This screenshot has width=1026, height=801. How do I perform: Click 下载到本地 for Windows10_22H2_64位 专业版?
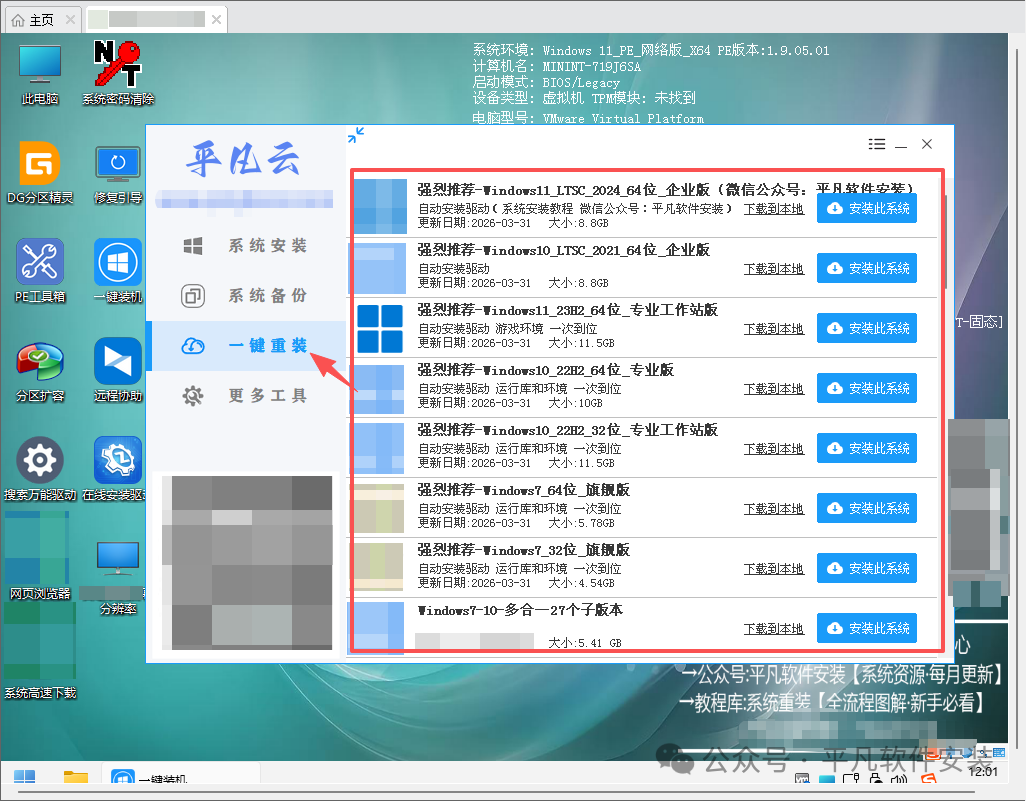click(773, 389)
